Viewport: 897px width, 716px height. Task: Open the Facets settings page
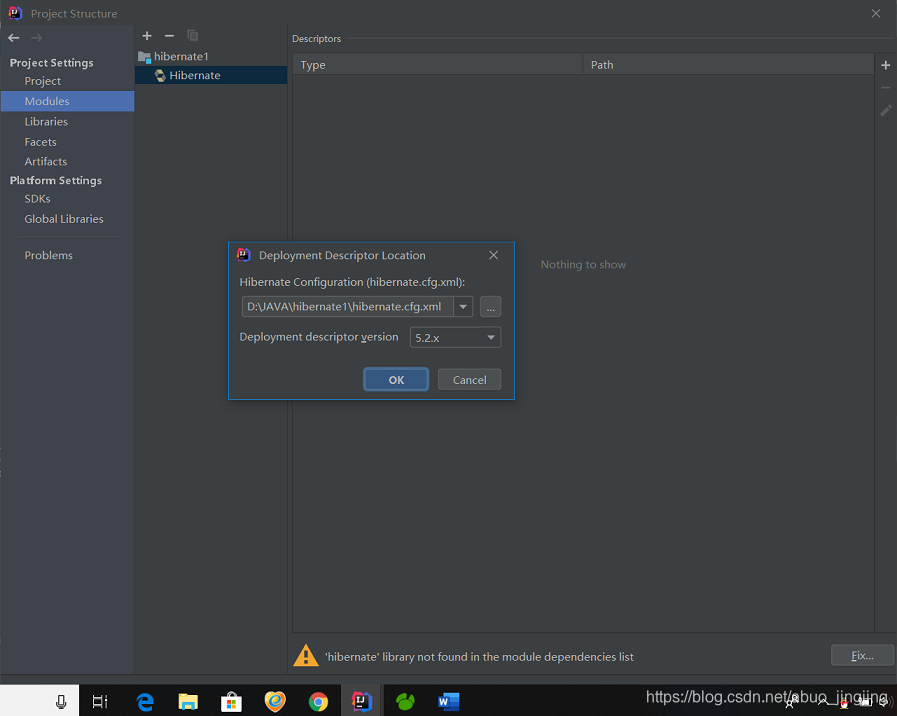point(40,142)
